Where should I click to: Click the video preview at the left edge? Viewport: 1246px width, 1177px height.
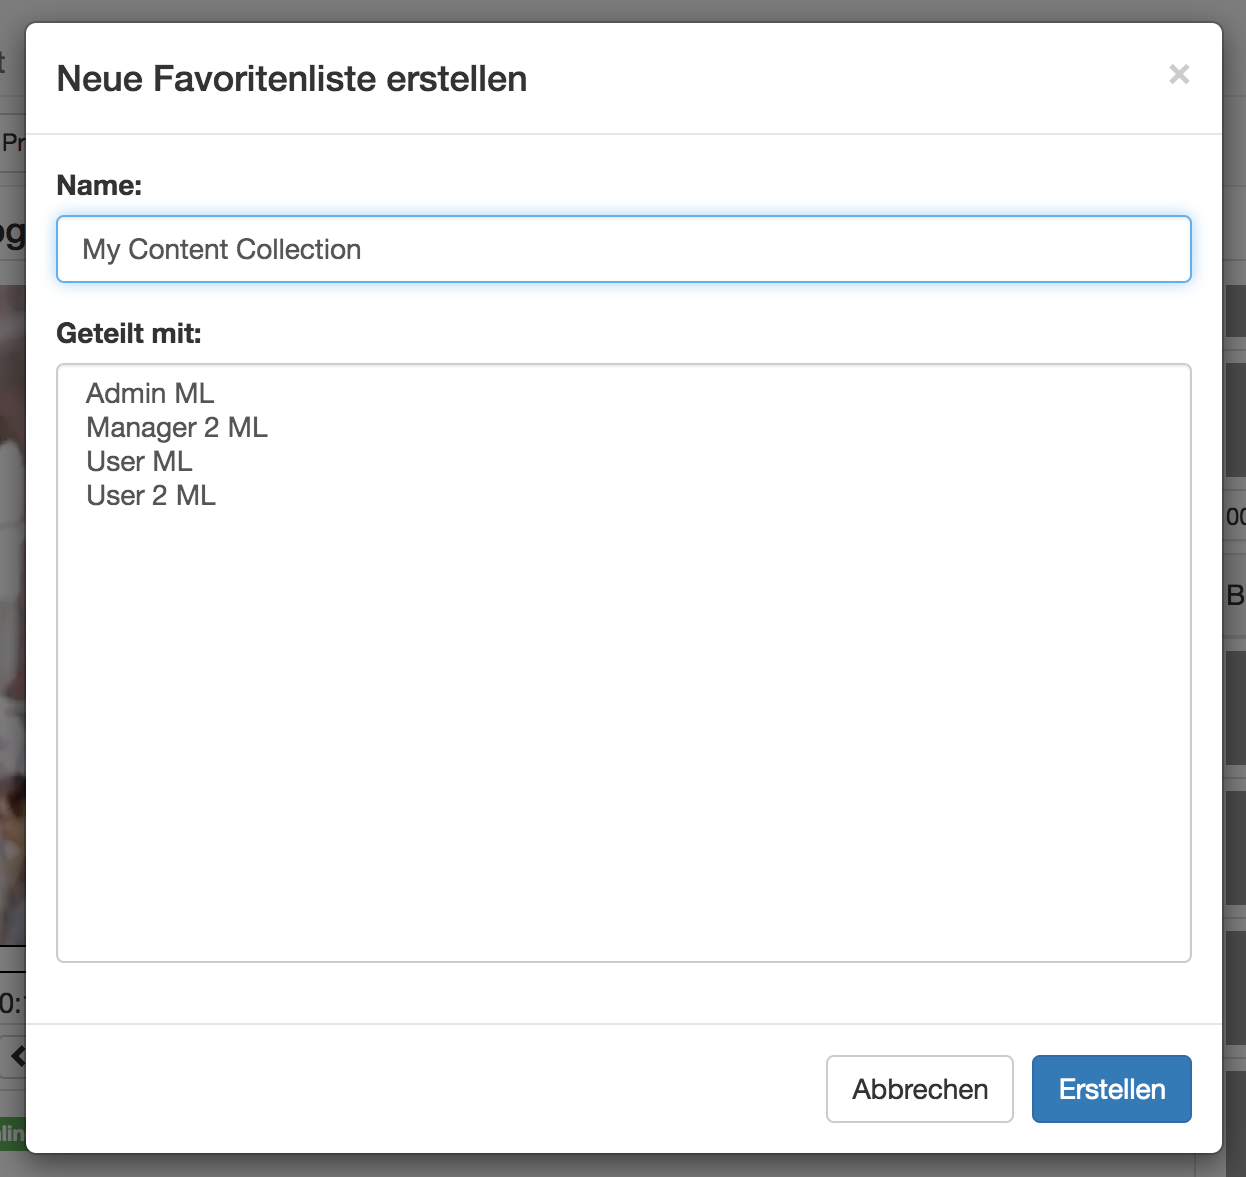click(11, 600)
